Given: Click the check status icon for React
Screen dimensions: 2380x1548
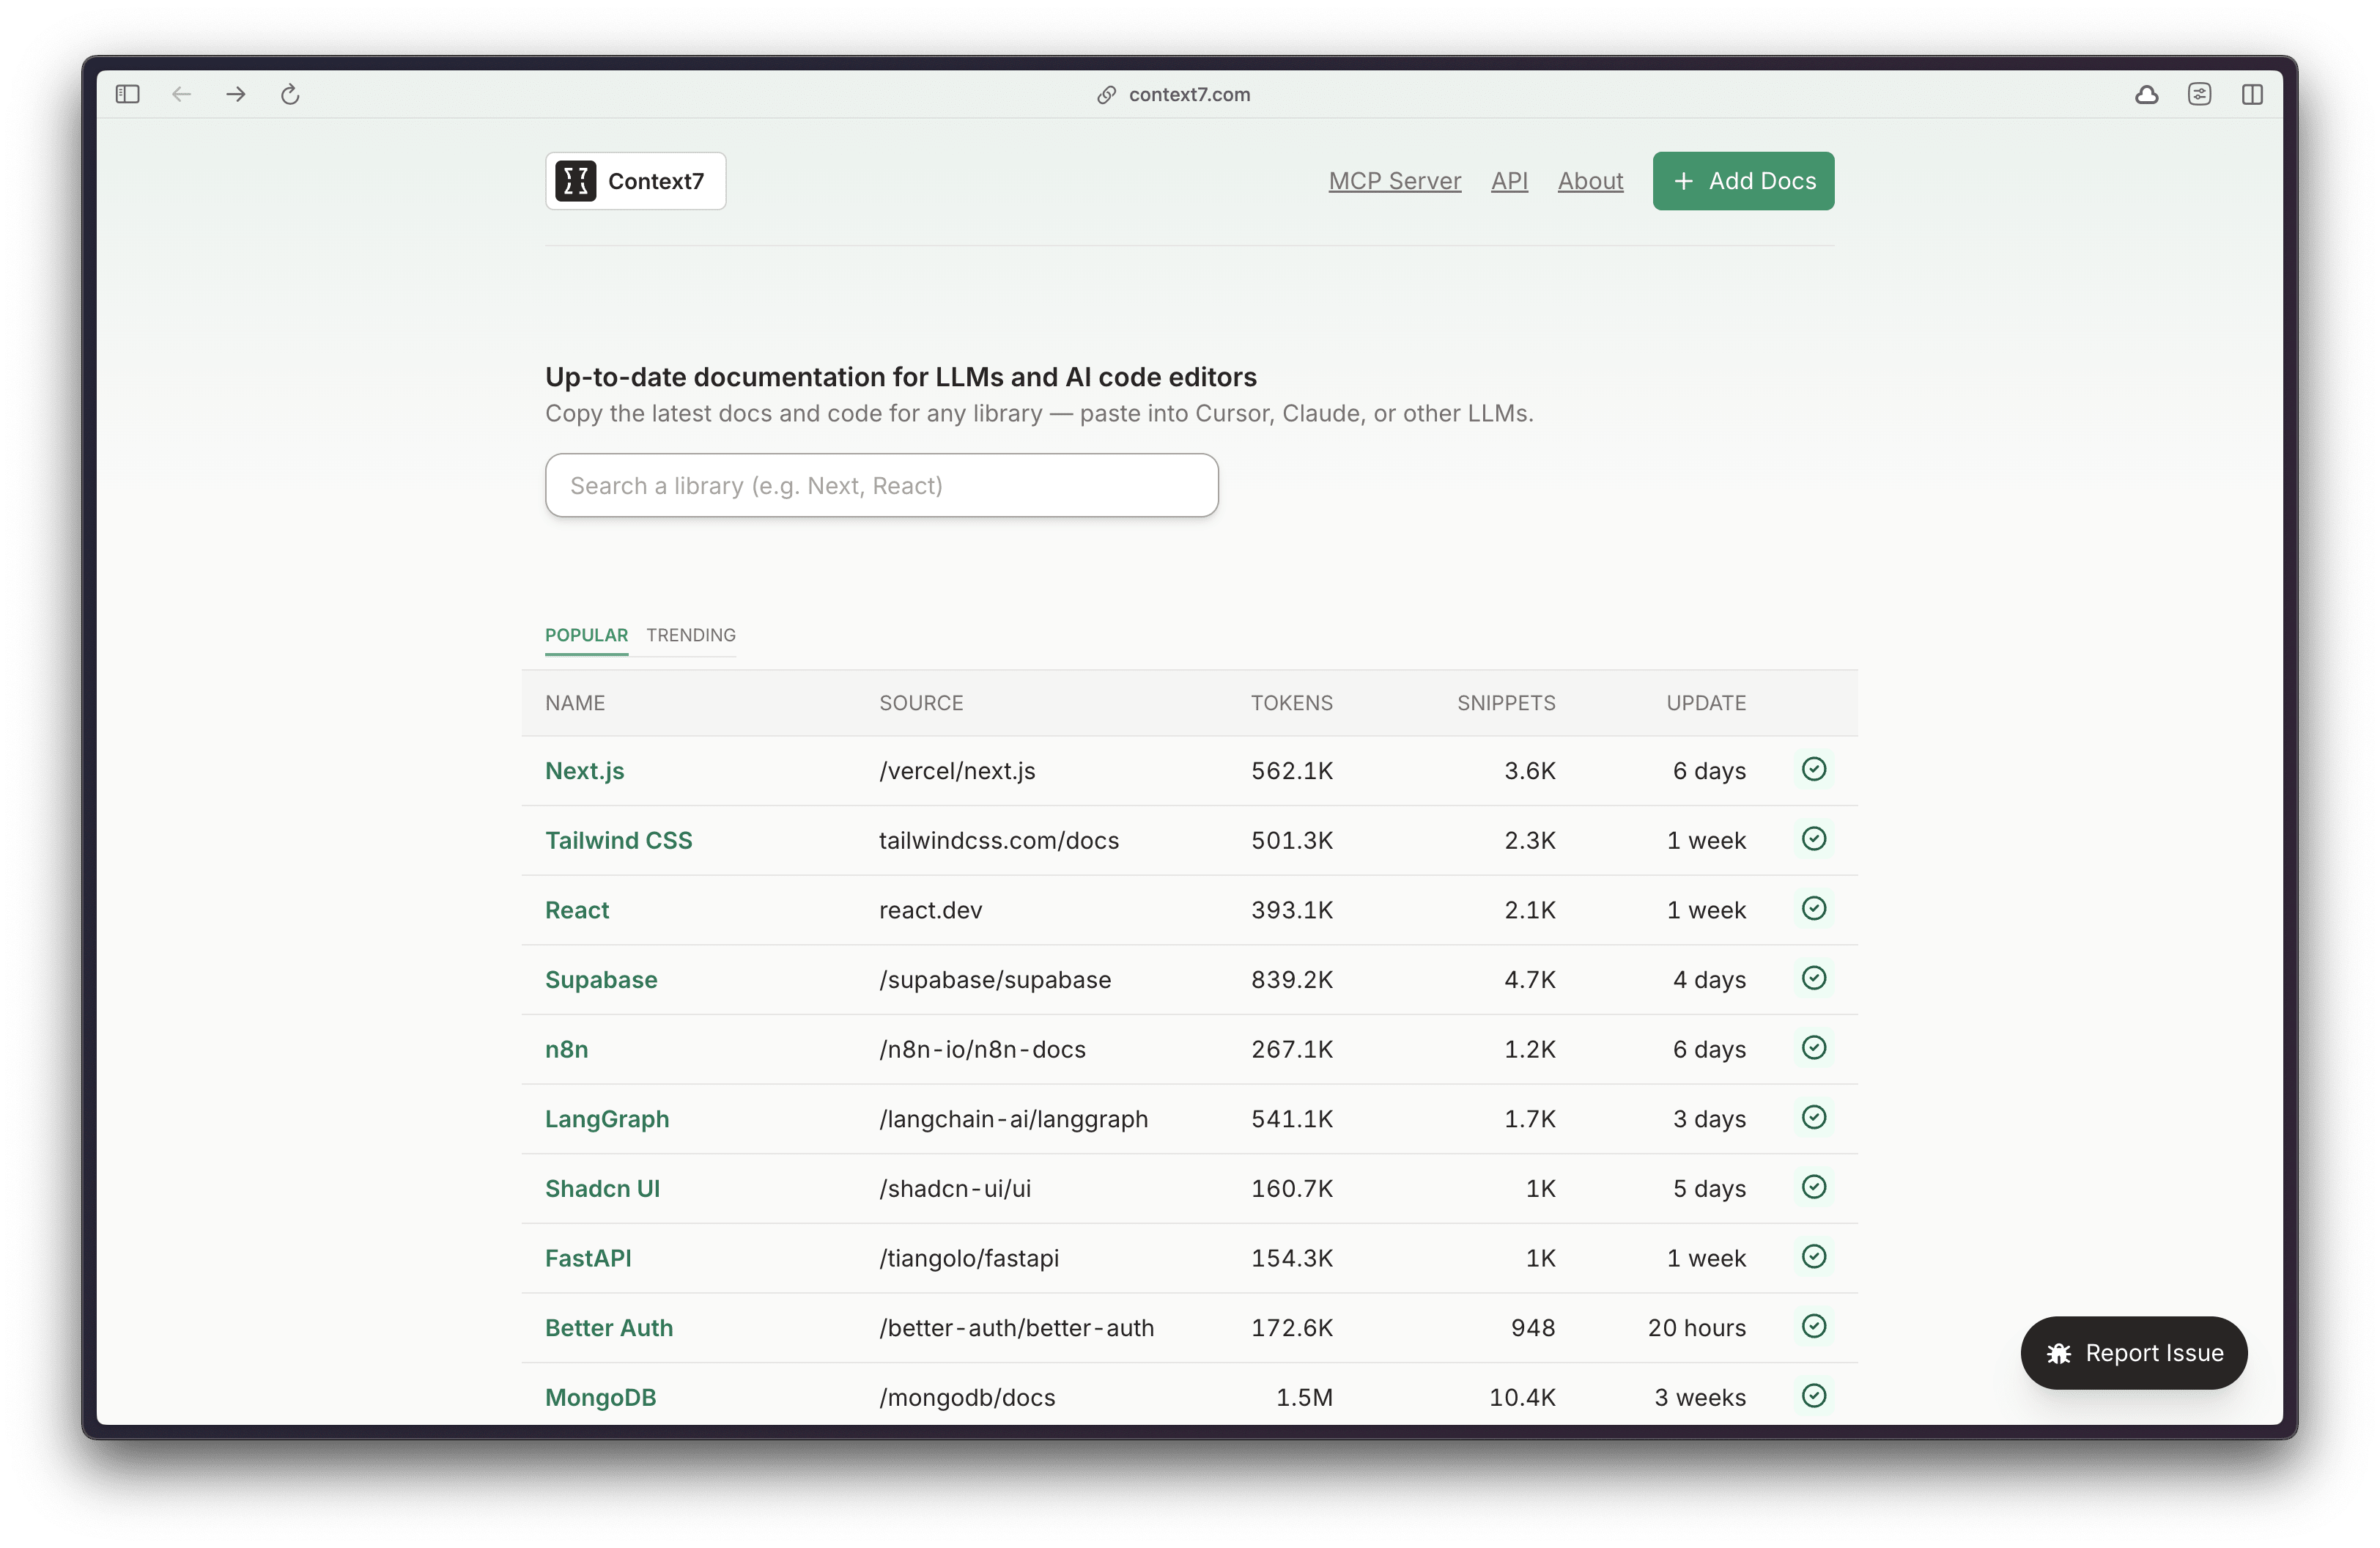Looking at the screenshot, I should click(1814, 908).
